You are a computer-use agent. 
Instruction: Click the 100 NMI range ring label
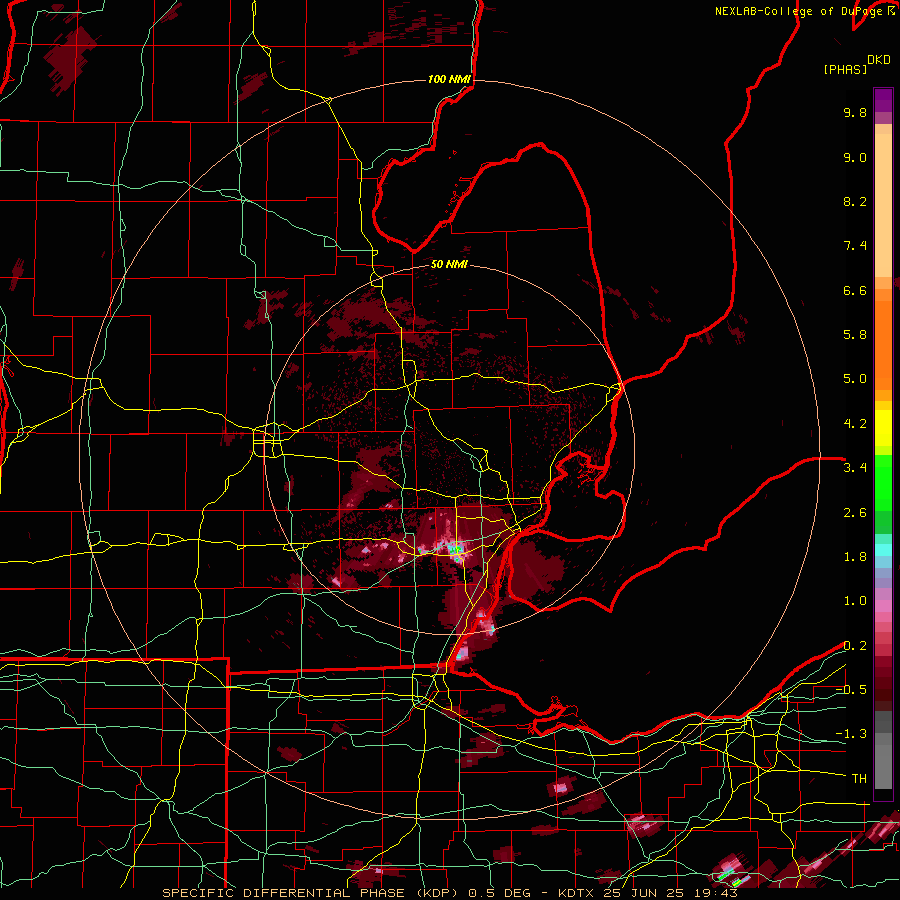(x=449, y=79)
